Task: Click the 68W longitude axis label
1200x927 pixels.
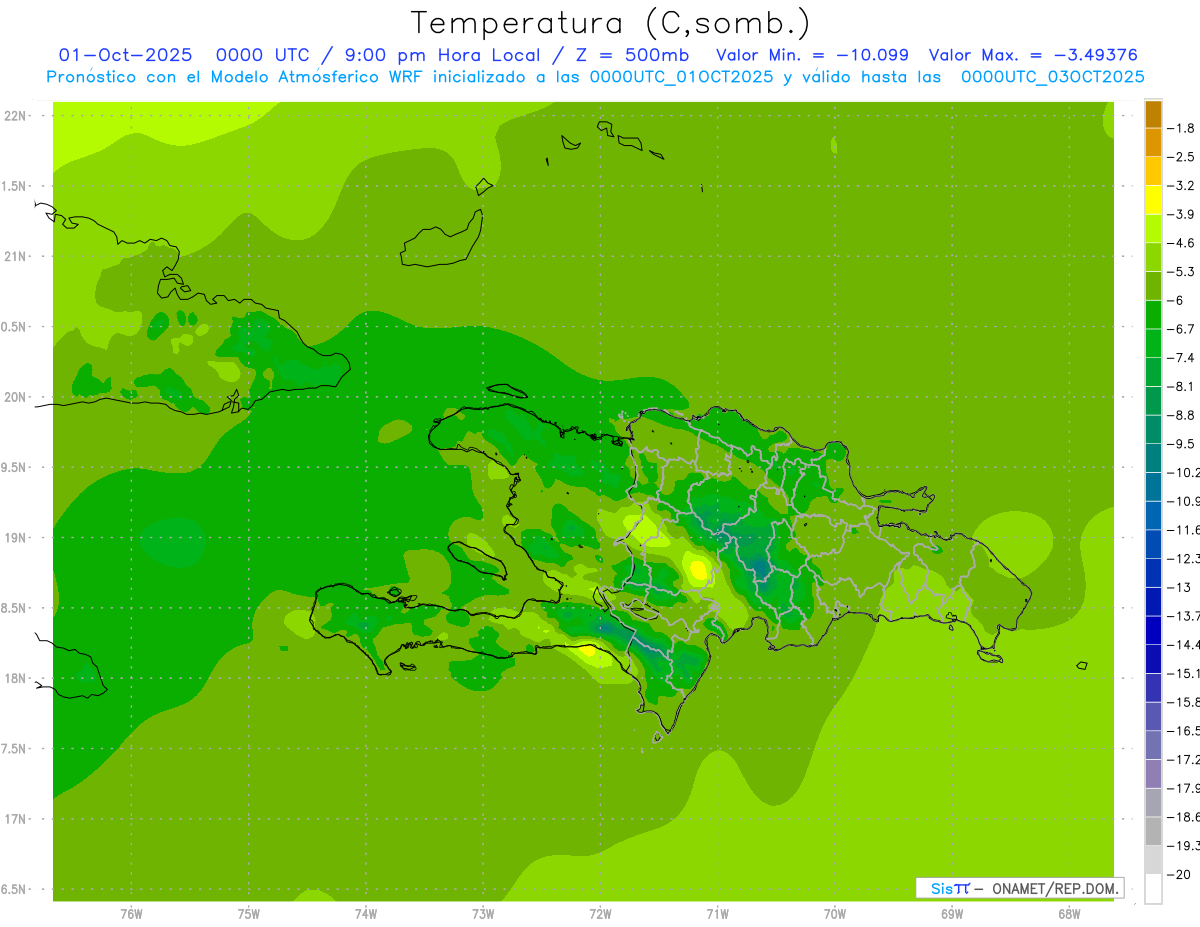Action: 1068,914
